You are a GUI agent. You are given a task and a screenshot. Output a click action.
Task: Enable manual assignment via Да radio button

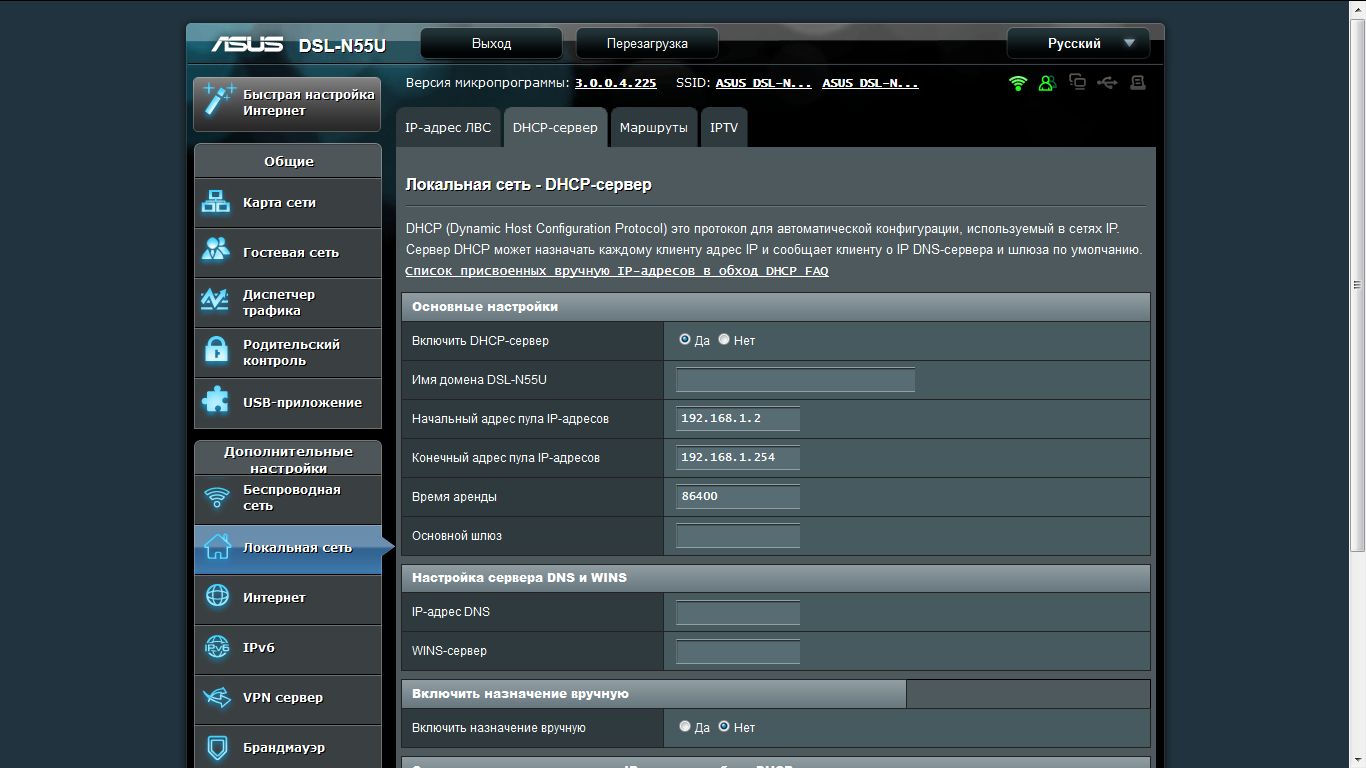click(685, 727)
